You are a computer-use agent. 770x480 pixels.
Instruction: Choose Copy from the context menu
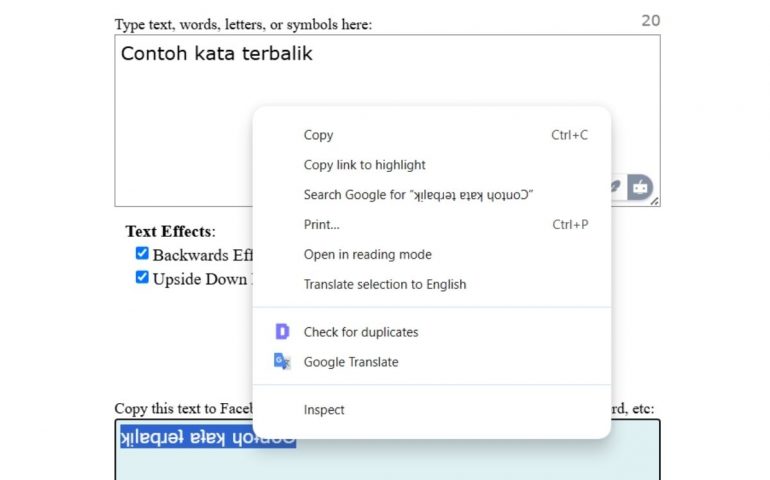pyautogui.click(x=318, y=135)
